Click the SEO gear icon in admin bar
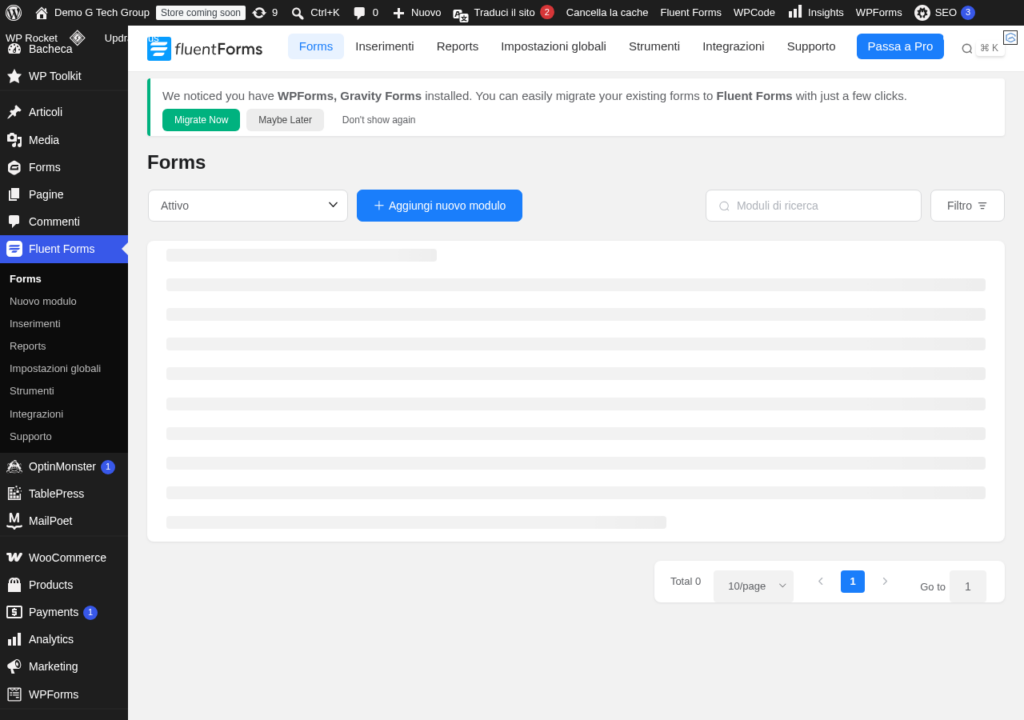 tap(921, 12)
